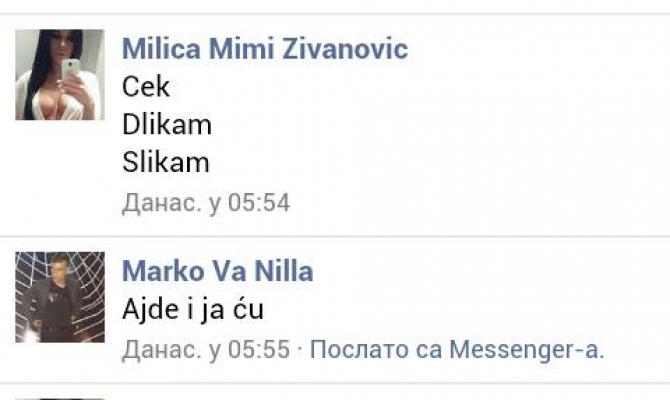Tap the partially visible avatar at the bottom
Image resolution: width=670 pixels, height=400 pixels.
tap(60, 398)
